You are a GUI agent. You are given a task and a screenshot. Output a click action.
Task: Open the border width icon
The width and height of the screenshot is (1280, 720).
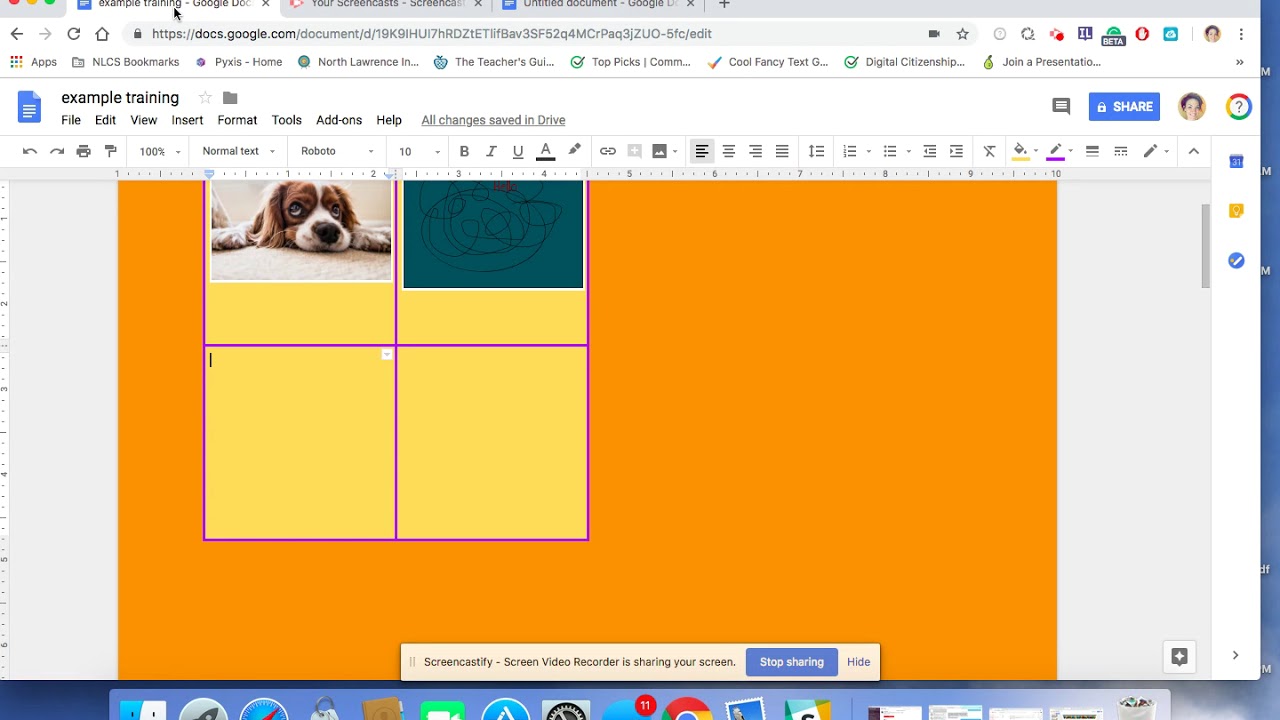(x=1092, y=151)
